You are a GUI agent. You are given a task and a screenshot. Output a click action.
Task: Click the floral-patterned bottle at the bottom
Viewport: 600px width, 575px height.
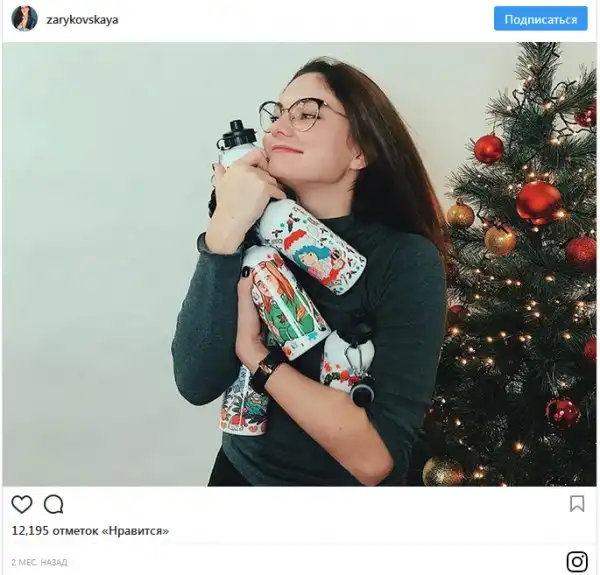245,406
